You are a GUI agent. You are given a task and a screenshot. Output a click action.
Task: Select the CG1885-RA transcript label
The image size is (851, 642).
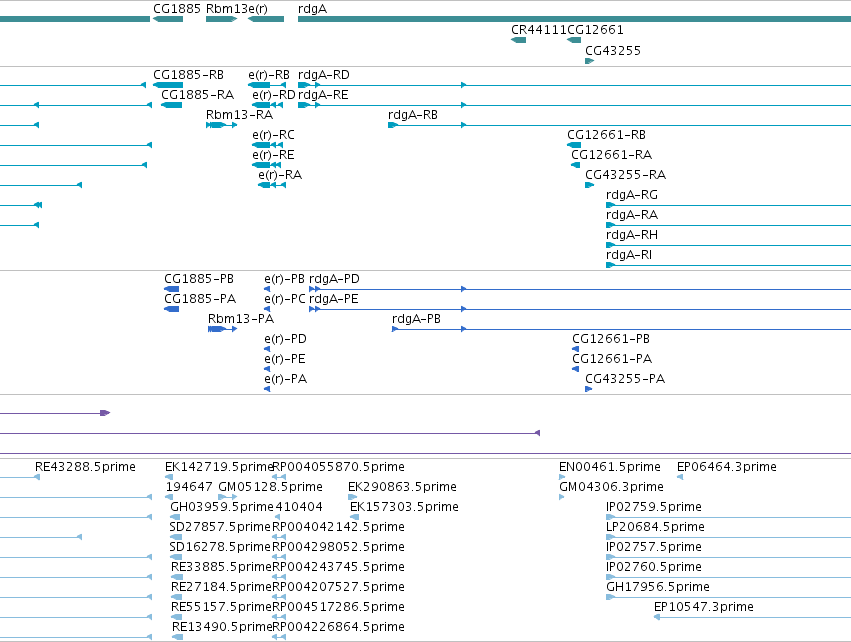198,94
